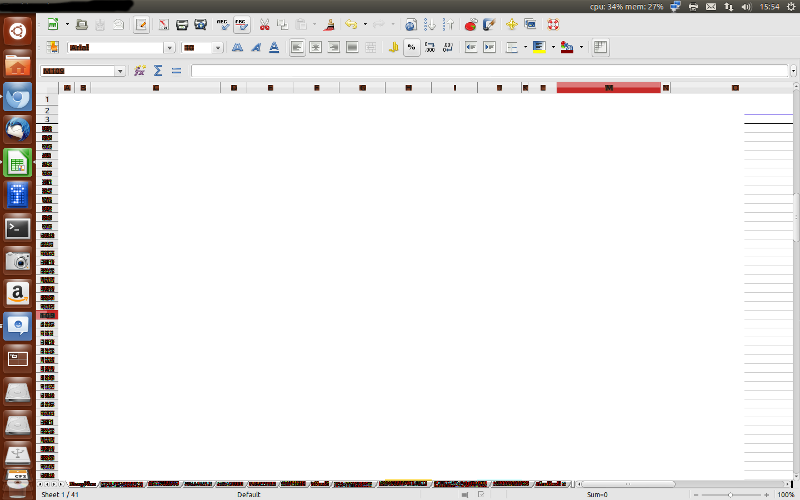Click the Navigator star icon
This screenshot has width=800, height=500.
coord(511,24)
